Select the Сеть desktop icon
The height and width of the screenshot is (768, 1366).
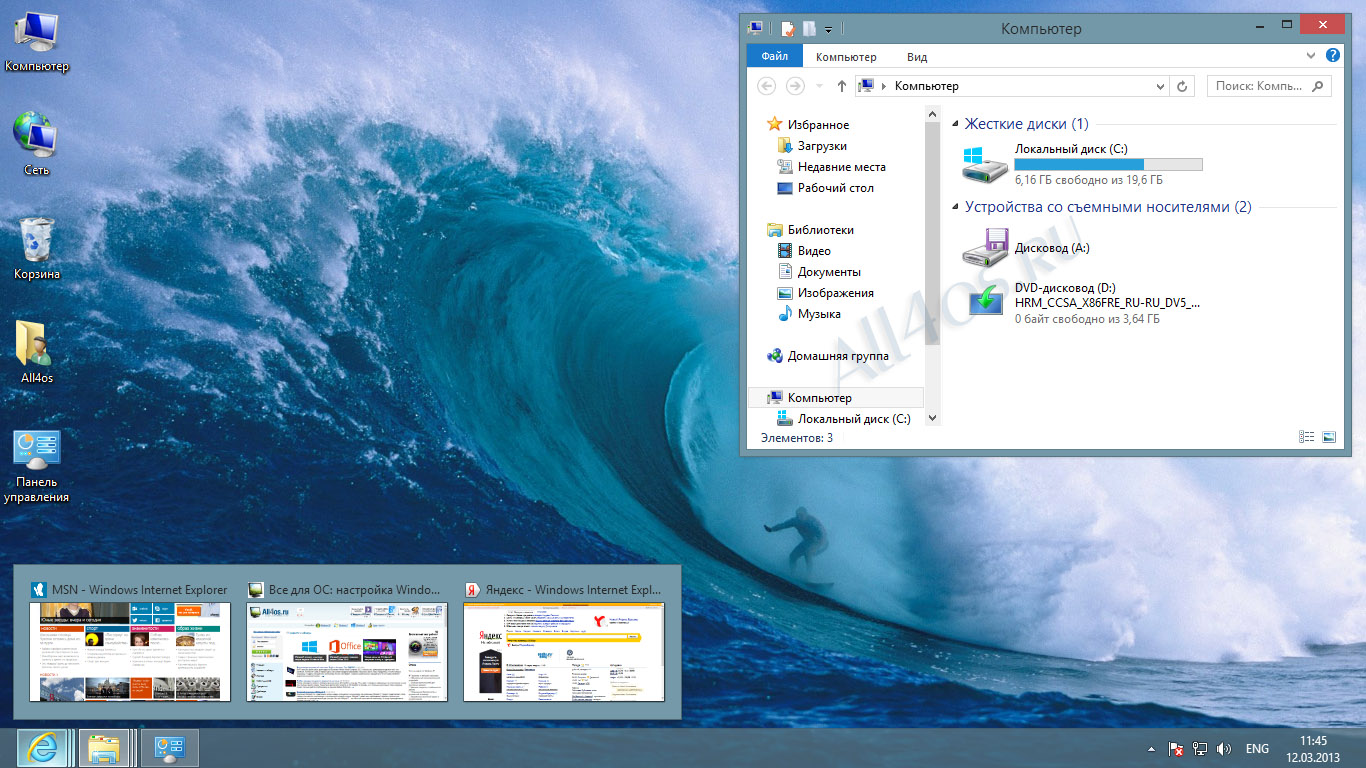click(x=37, y=144)
